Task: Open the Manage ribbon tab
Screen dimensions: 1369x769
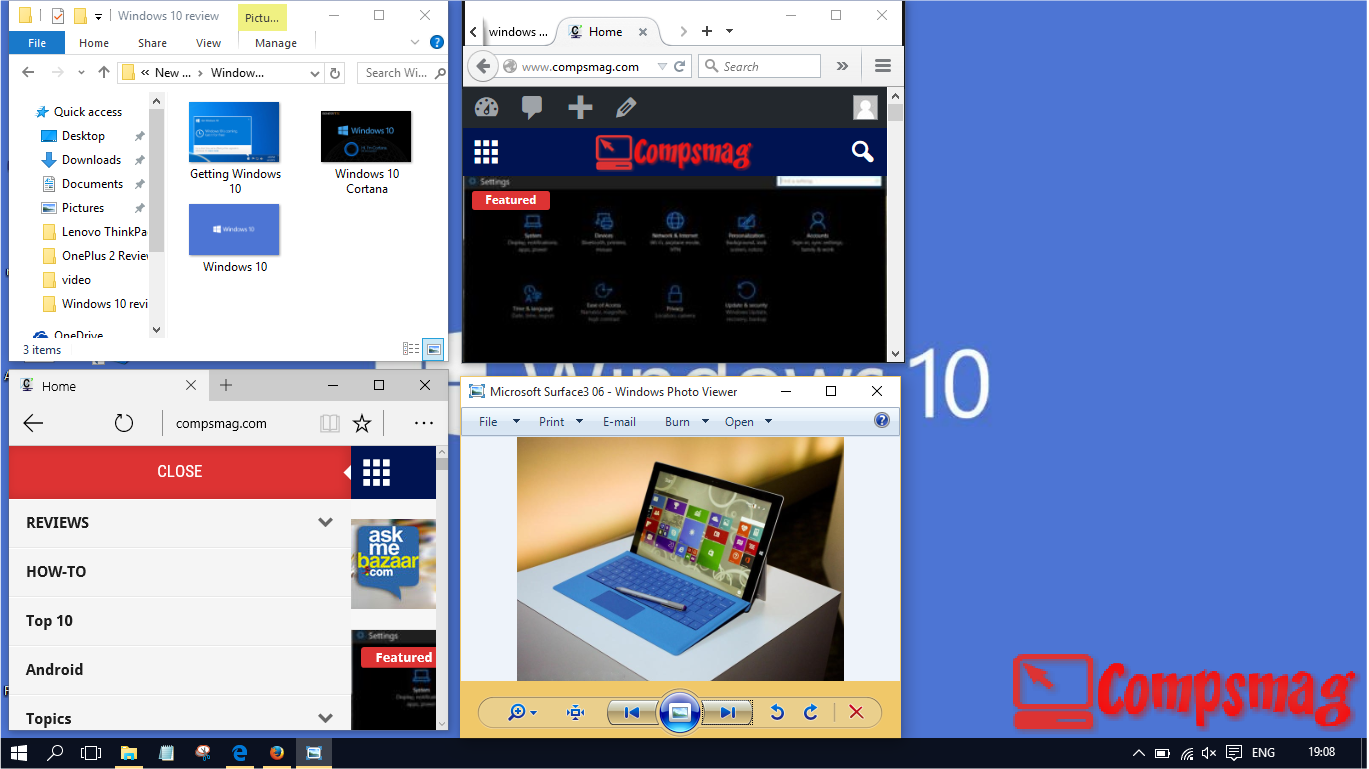Action: pyautogui.click(x=276, y=43)
